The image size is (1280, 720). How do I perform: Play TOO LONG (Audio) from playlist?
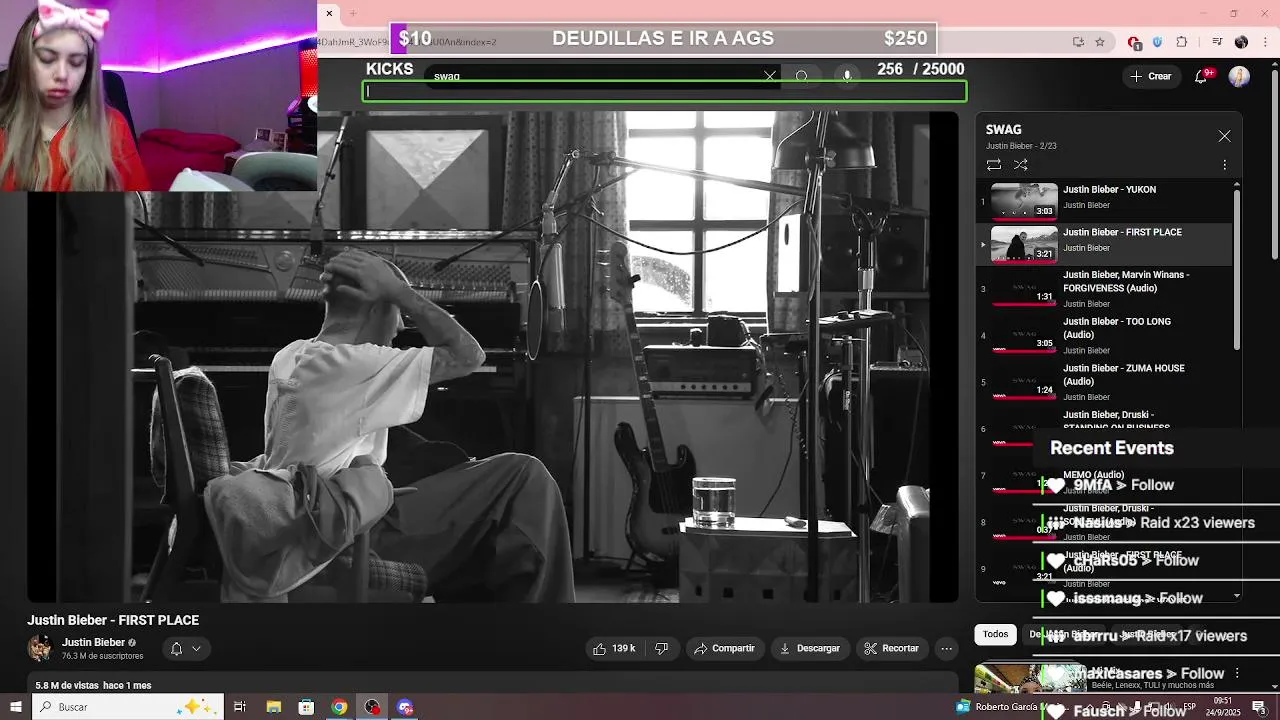pyautogui.click(x=1104, y=335)
